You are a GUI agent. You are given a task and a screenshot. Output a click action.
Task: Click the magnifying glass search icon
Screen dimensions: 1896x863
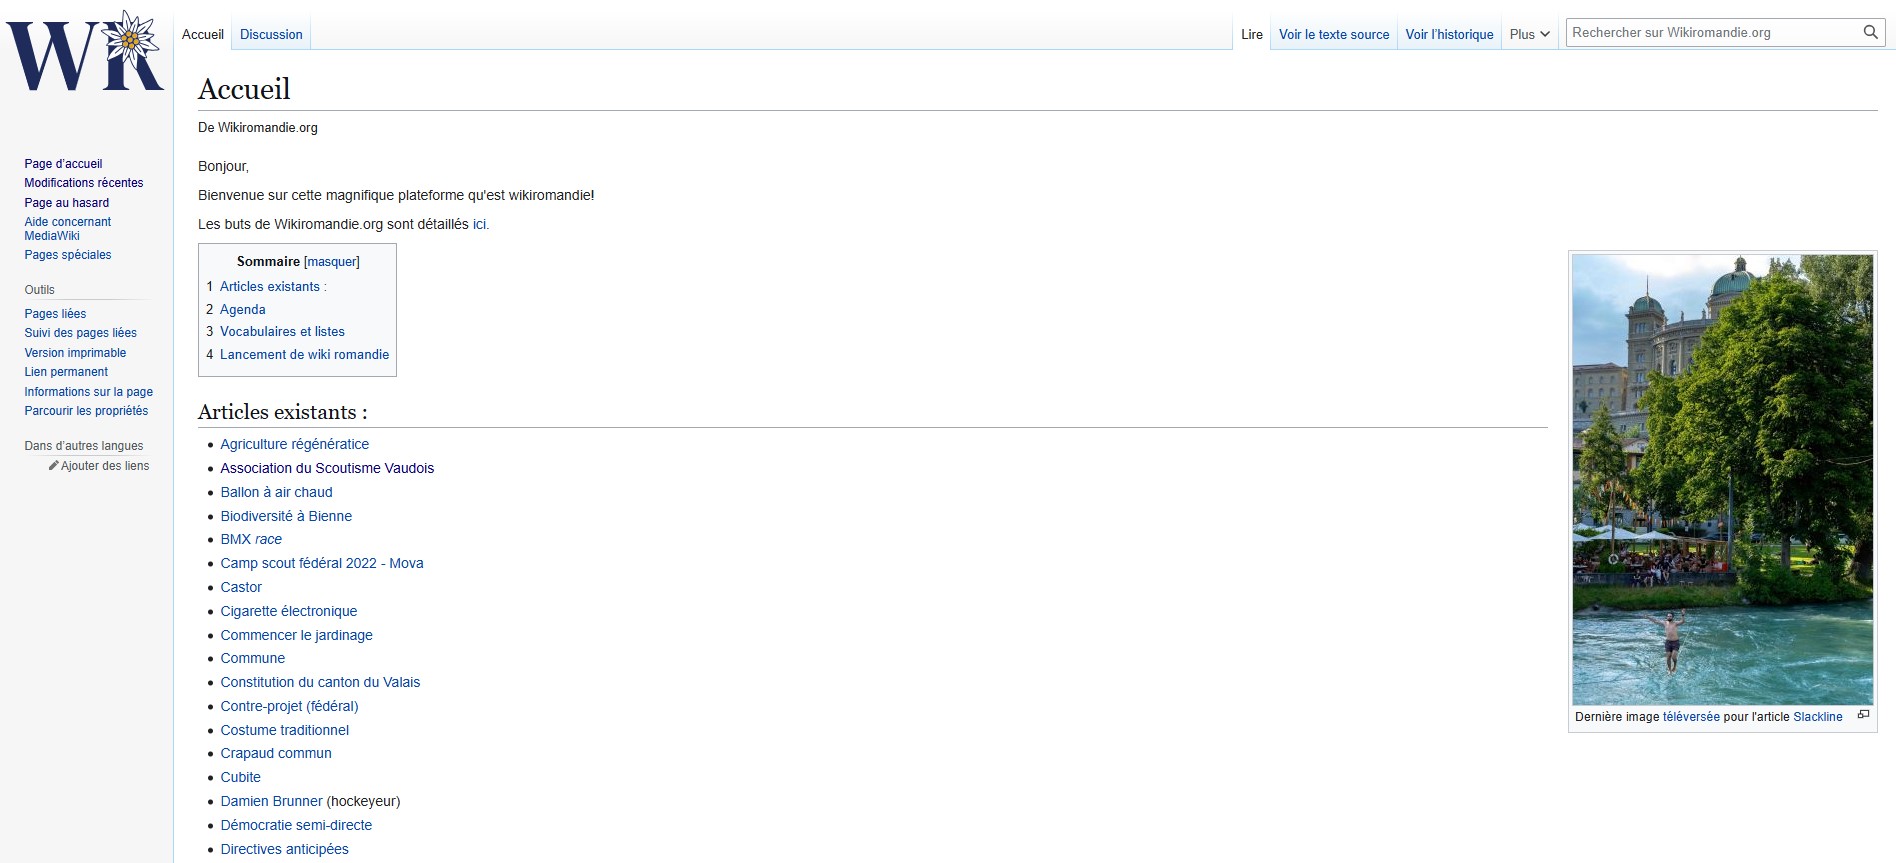click(1870, 33)
